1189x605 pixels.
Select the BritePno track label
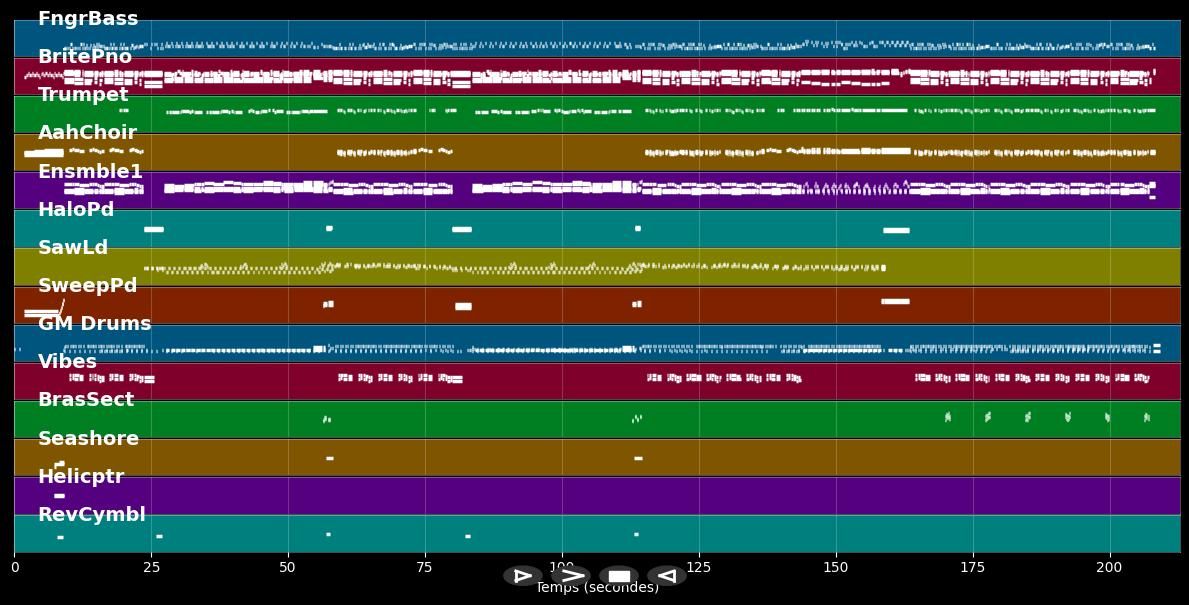pyautogui.click(x=85, y=57)
